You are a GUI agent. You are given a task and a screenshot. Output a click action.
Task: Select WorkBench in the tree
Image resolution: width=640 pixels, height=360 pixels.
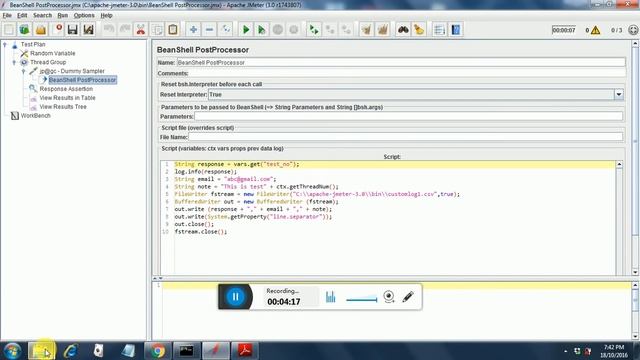point(36,116)
